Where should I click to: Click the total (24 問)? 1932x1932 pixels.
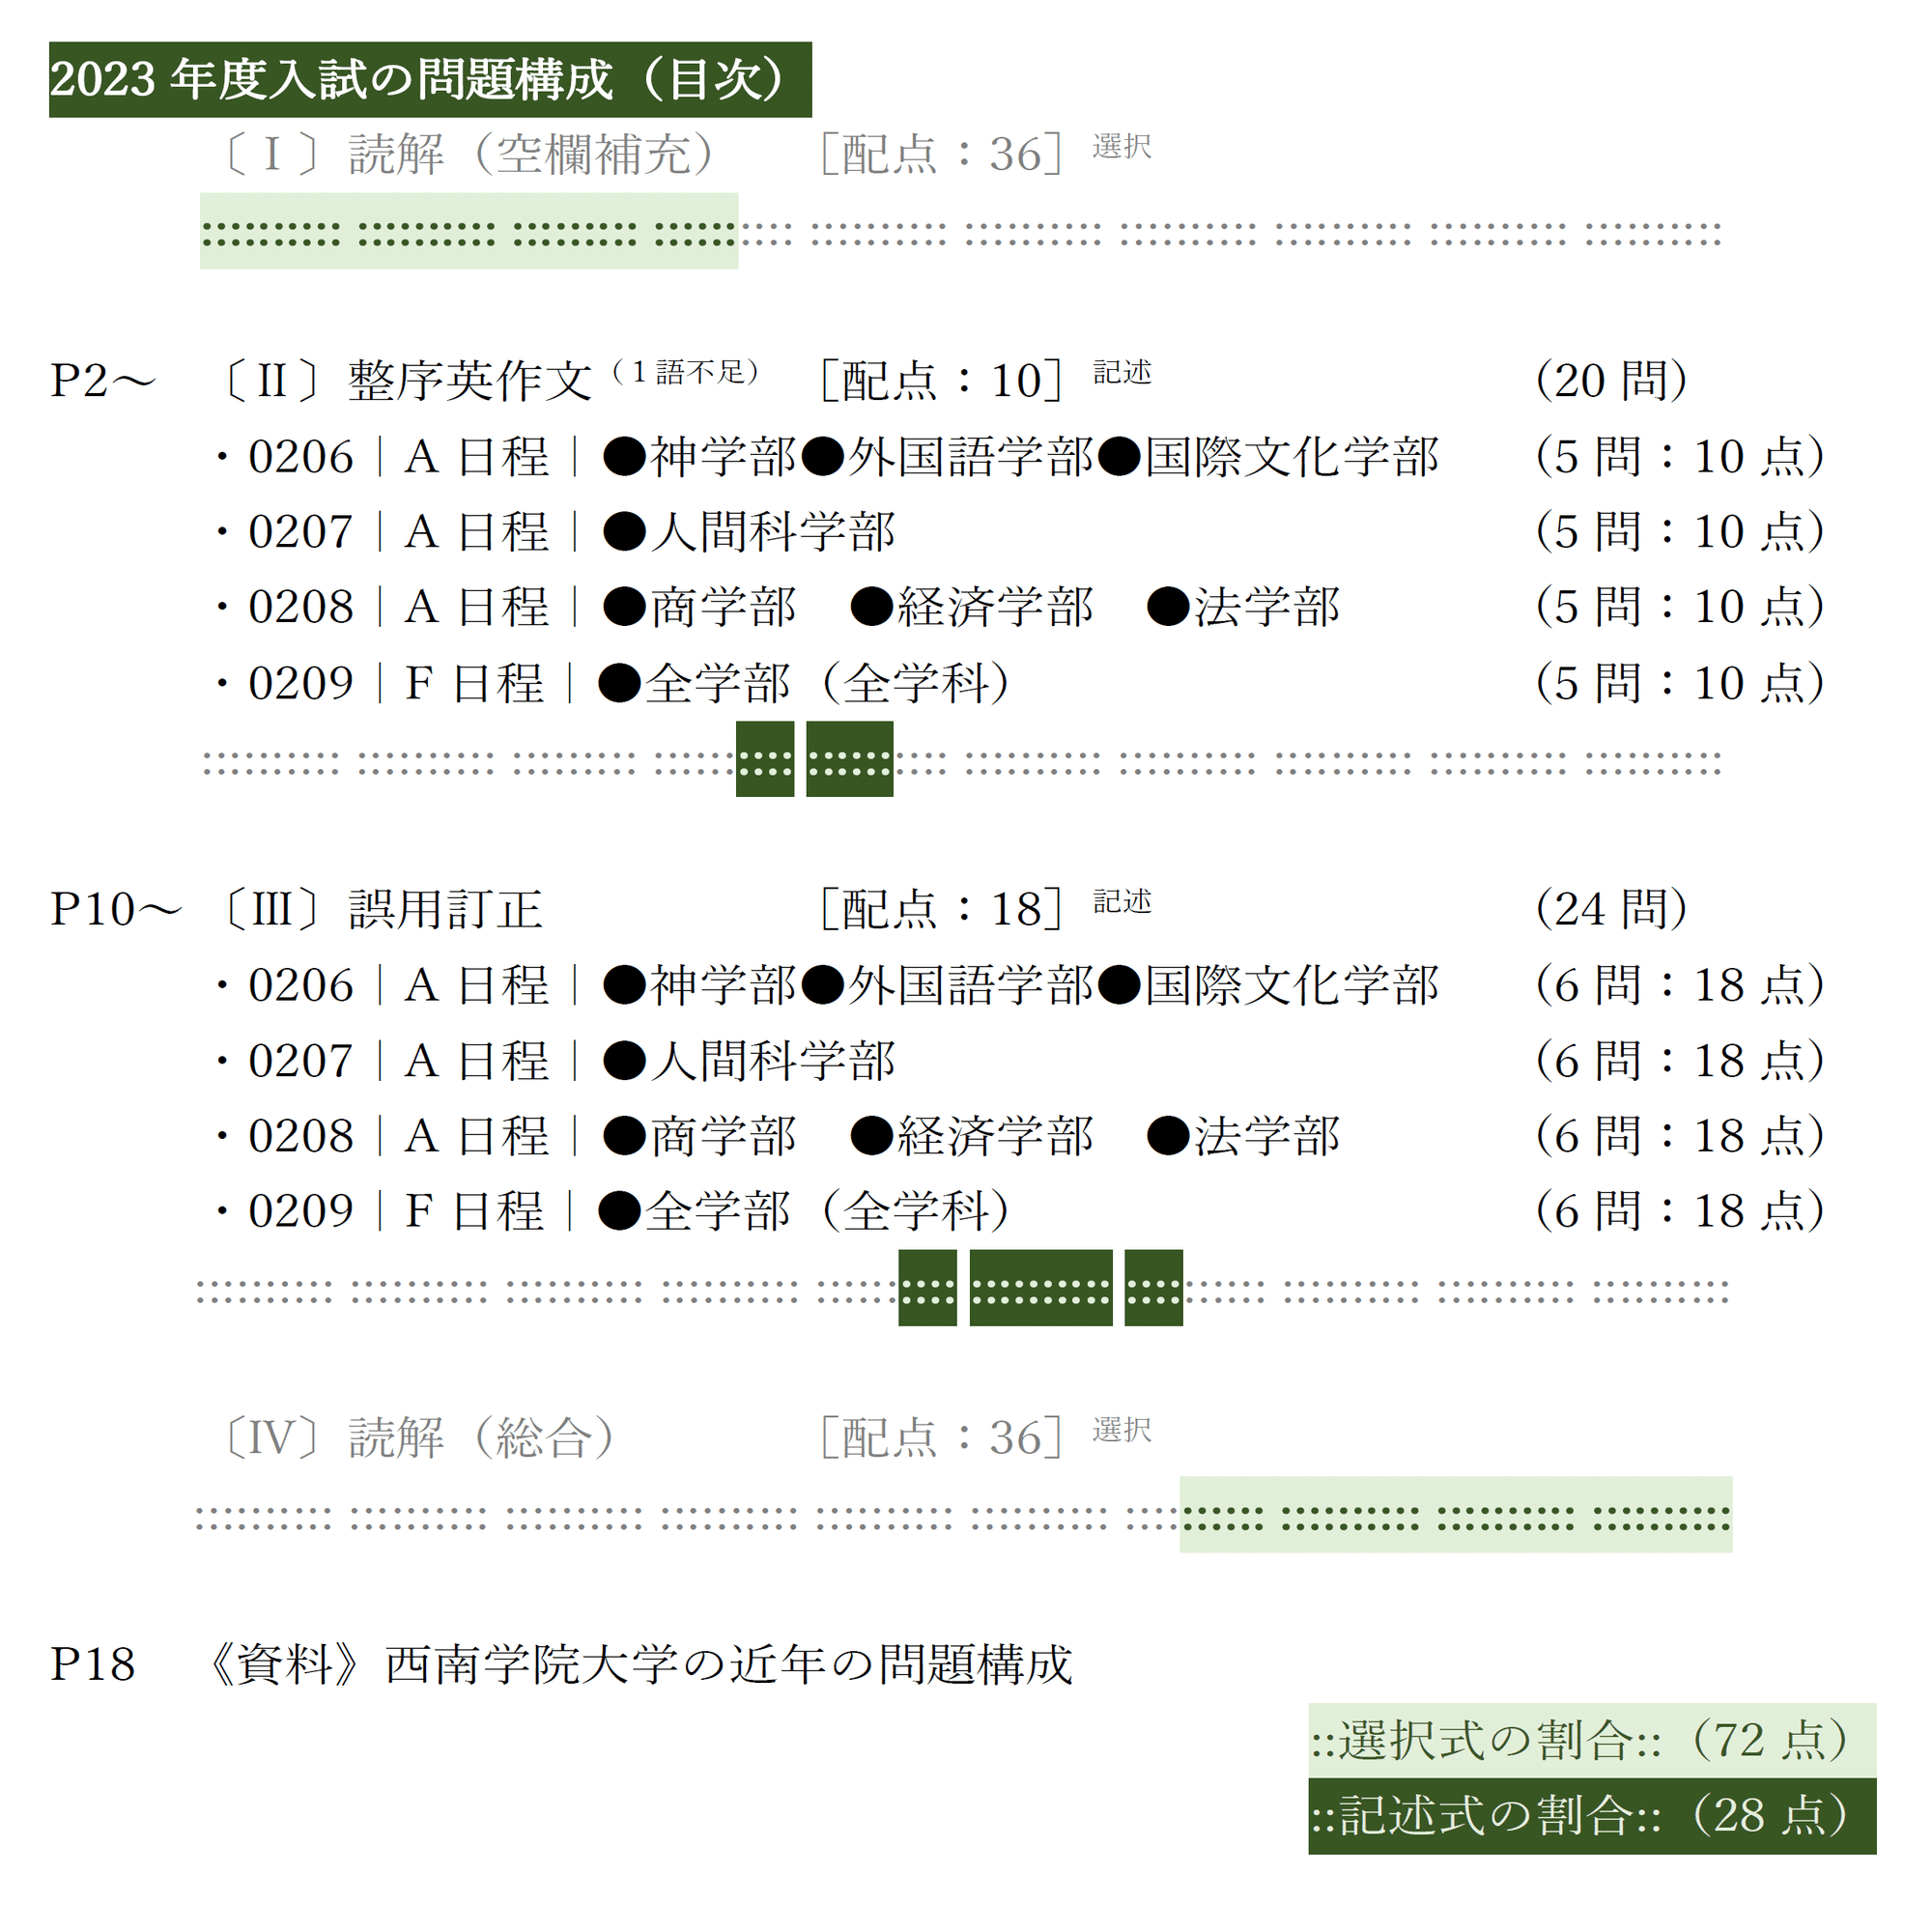coord(1611,909)
